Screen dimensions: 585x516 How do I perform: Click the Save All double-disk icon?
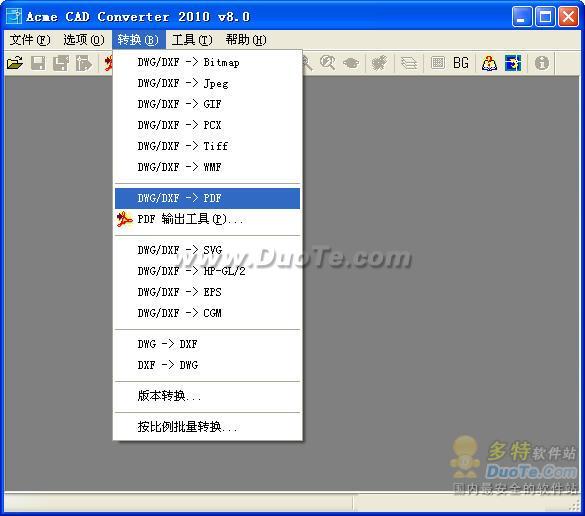61,63
